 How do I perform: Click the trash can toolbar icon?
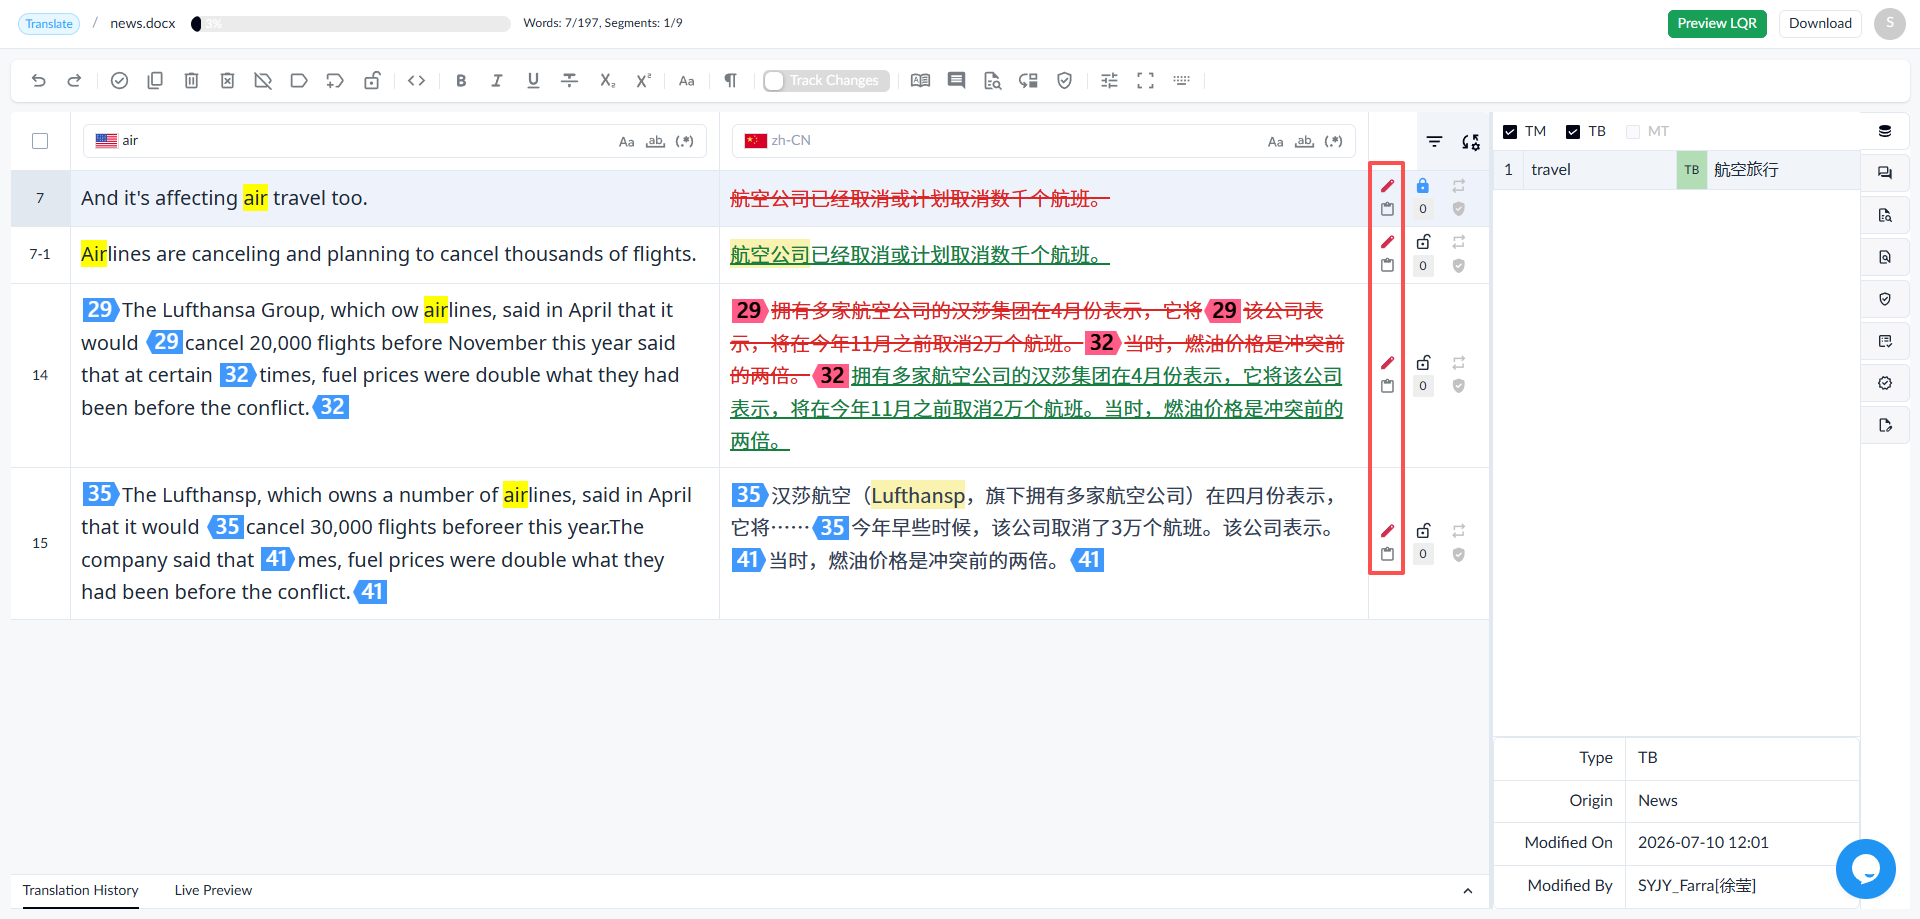coord(191,81)
